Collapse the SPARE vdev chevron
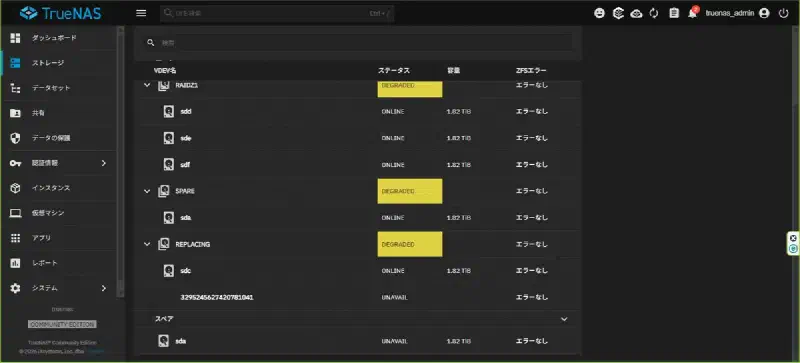The image size is (800, 363). [x=147, y=191]
